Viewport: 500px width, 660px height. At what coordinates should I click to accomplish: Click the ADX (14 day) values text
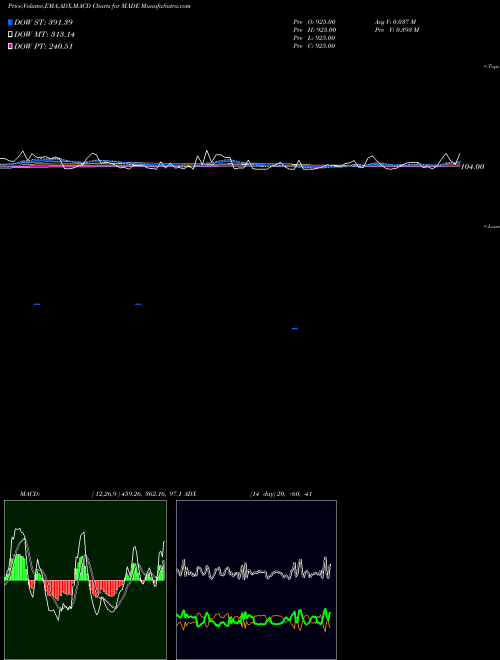click(x=281, y=494)
